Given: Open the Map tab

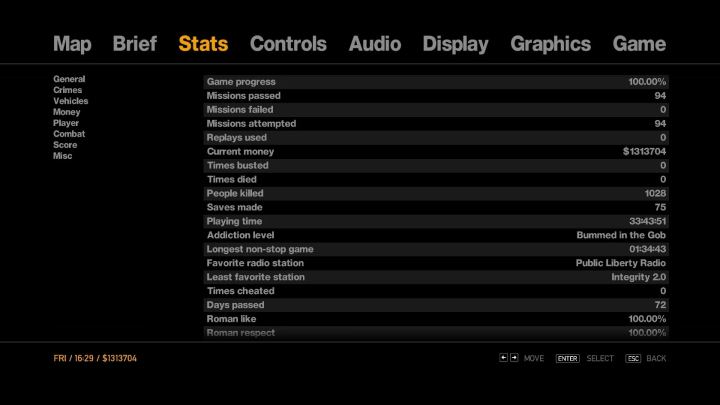Looking at the screenshot, I should pyautogui.click(x=72, y=44).
